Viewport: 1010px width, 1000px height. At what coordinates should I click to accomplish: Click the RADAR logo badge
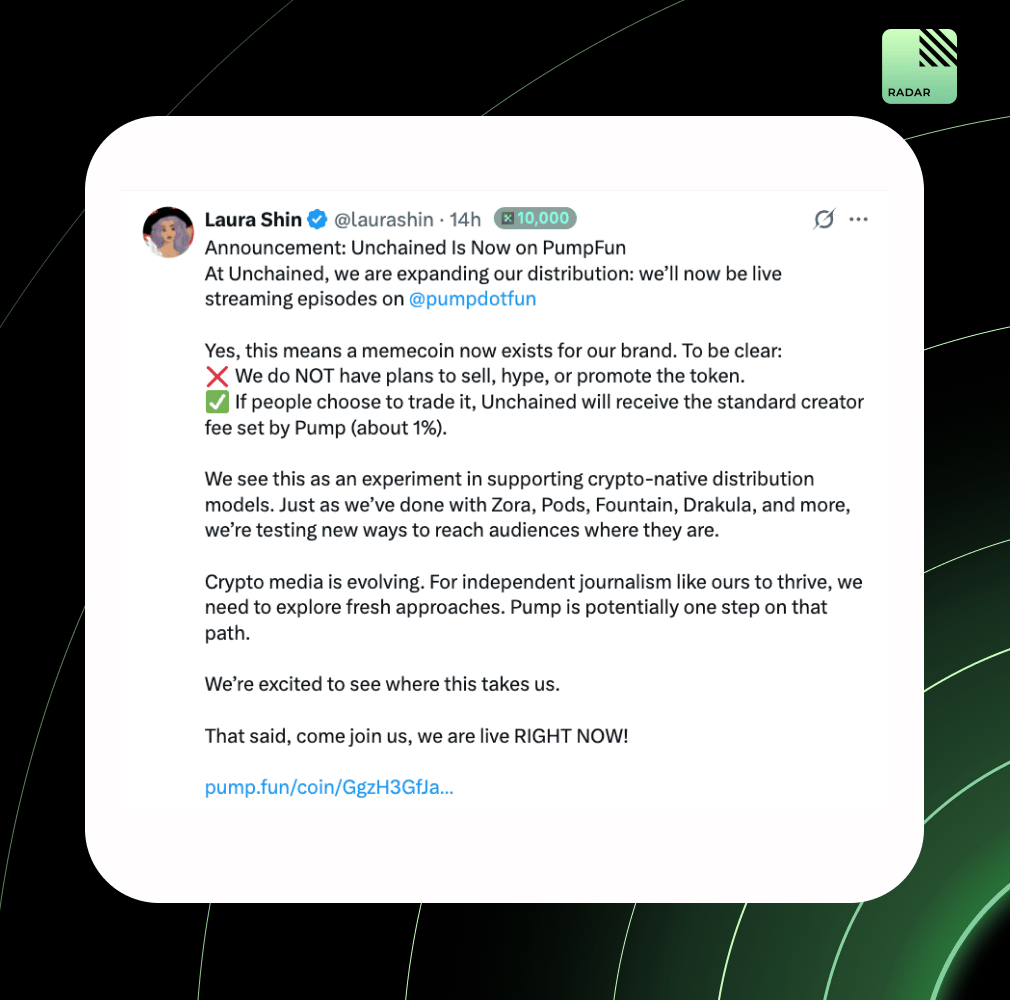click(x=919, y=66)
